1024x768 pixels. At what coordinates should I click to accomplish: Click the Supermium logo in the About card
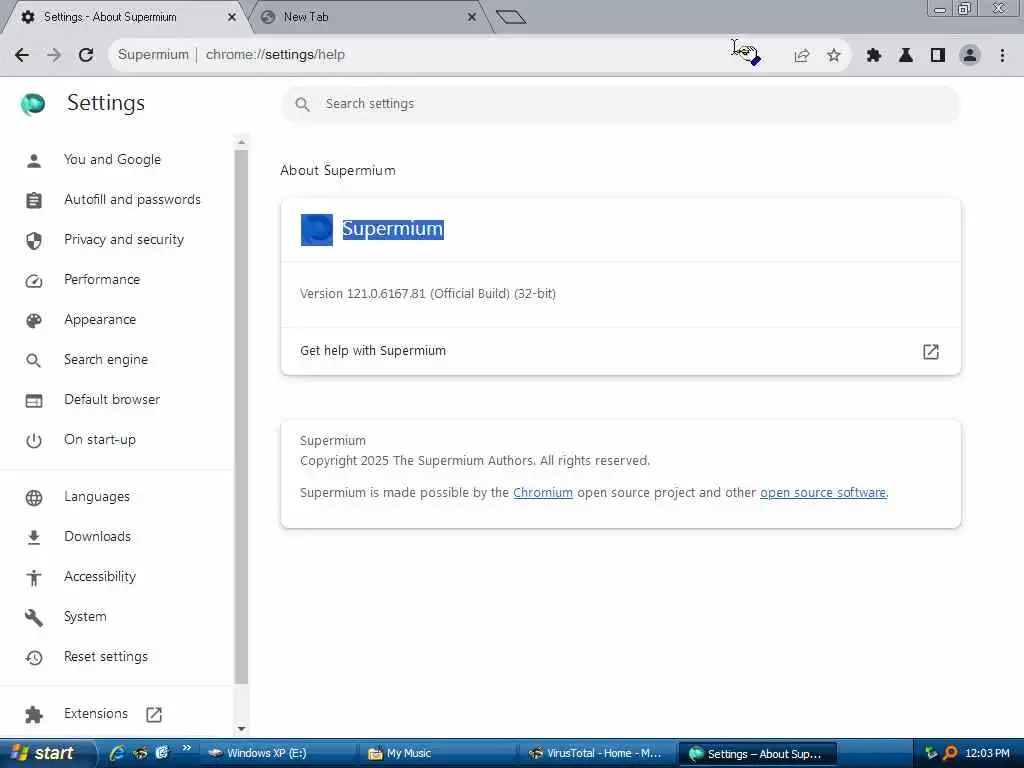(x=317, y=230)
